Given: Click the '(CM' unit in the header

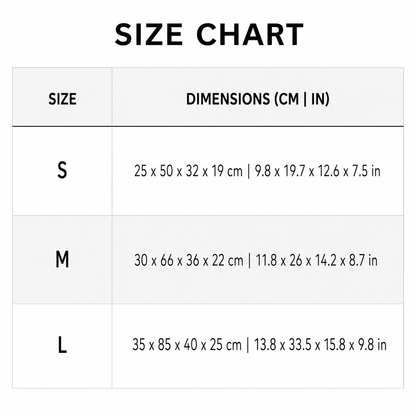Looking at the screenshot, I should tap(286, 99).
